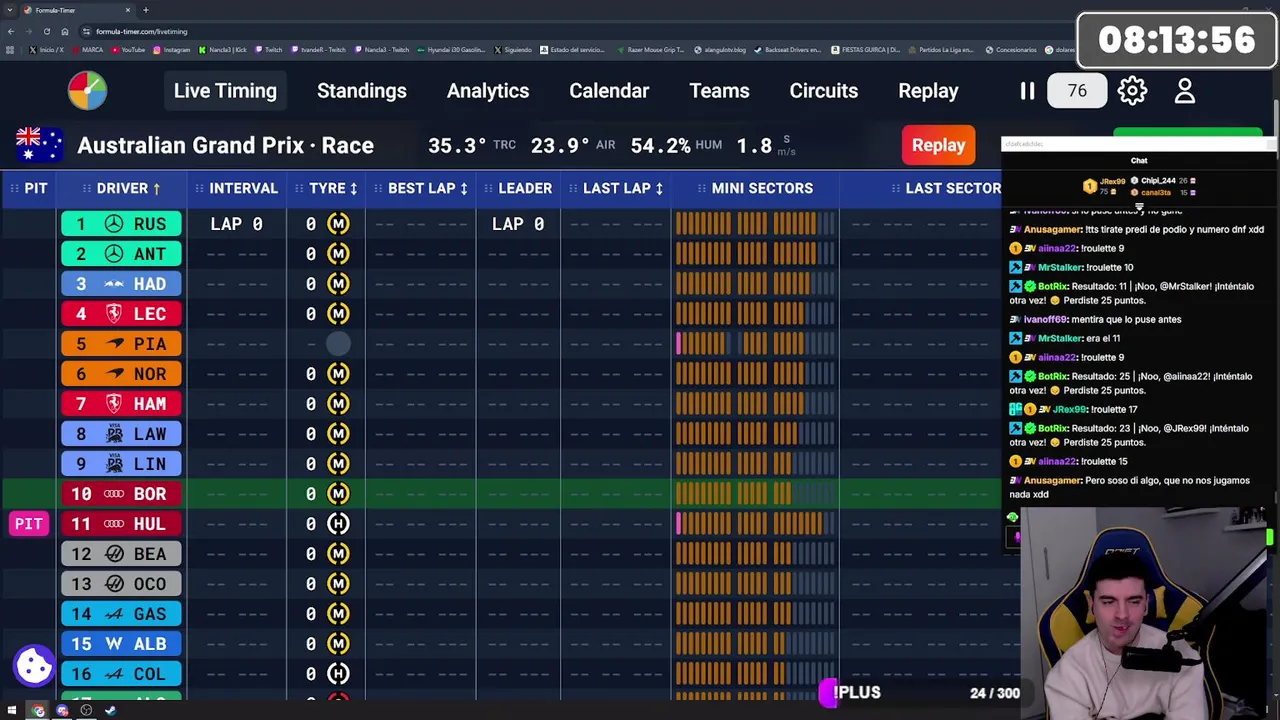Viewport: 1280px width, 720px height.
Task: Open the cookie preferences icon
Action: tap(34, 665)
